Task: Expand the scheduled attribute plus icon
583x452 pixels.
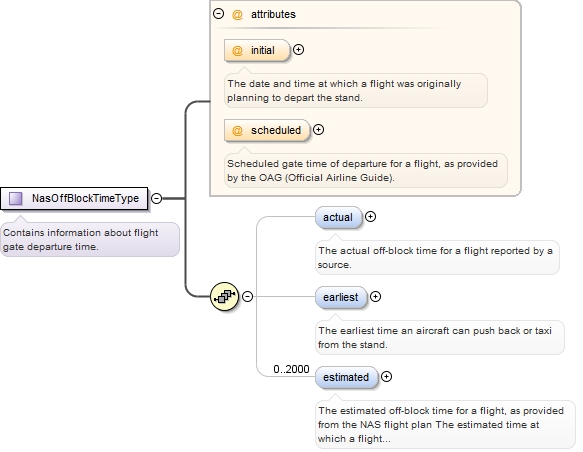Action: pyautogui.click(x=318, y=129)
